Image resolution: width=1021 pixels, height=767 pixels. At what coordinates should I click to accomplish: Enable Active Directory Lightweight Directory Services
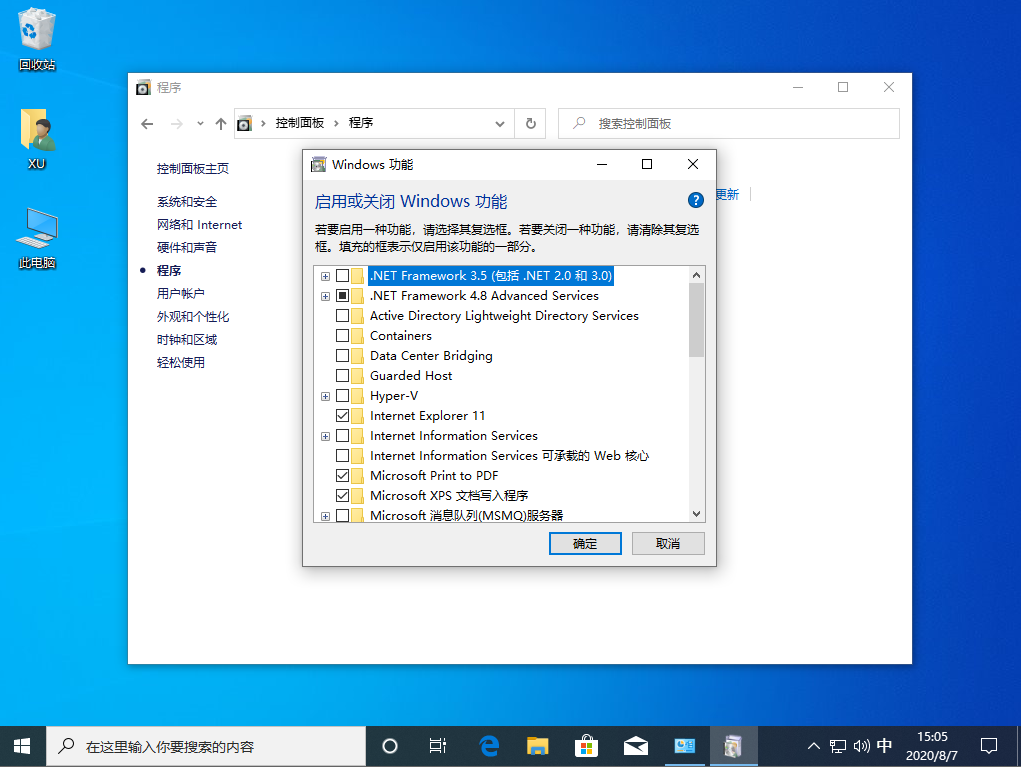tap(343, 316)
